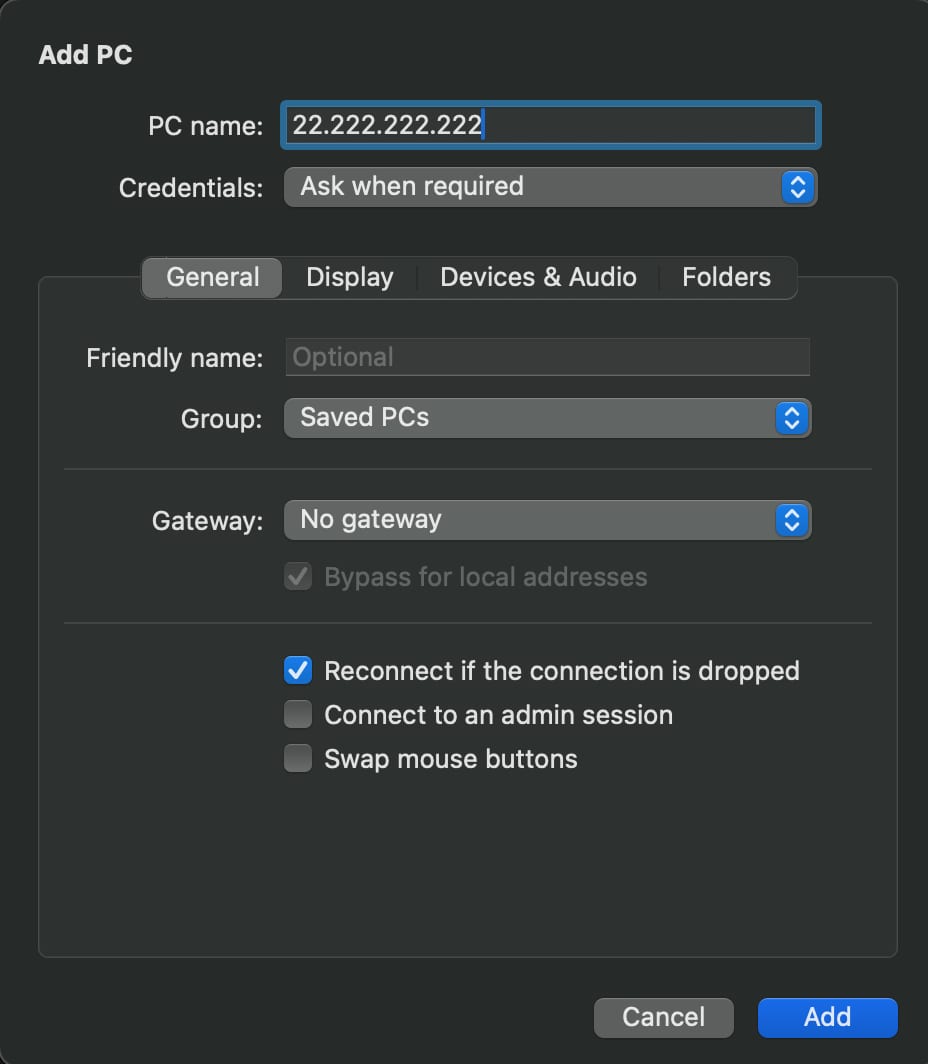Image resolution: width=928 pixels, height=1064 pixels.
Task: Disable 'Reconnect if the connection is dropped'
Action: pyautogui.click(x=298, y=671)
